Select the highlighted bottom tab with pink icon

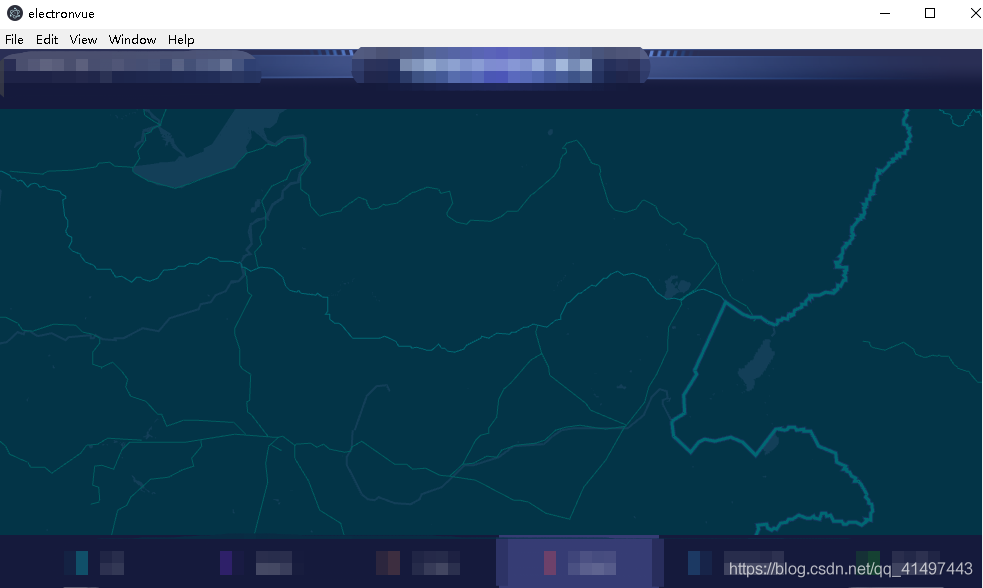pos(579,562)
